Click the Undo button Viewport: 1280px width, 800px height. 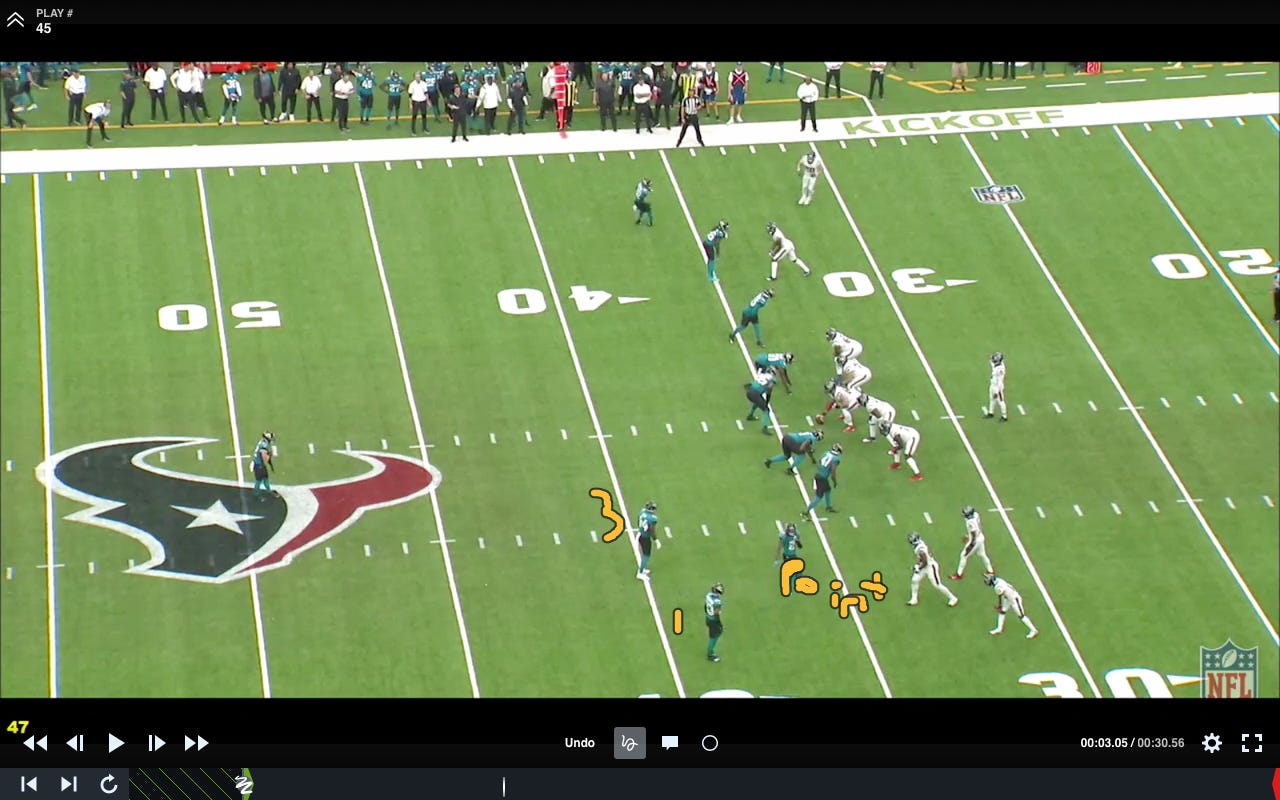pyautogui.click(x=580, y=743)
